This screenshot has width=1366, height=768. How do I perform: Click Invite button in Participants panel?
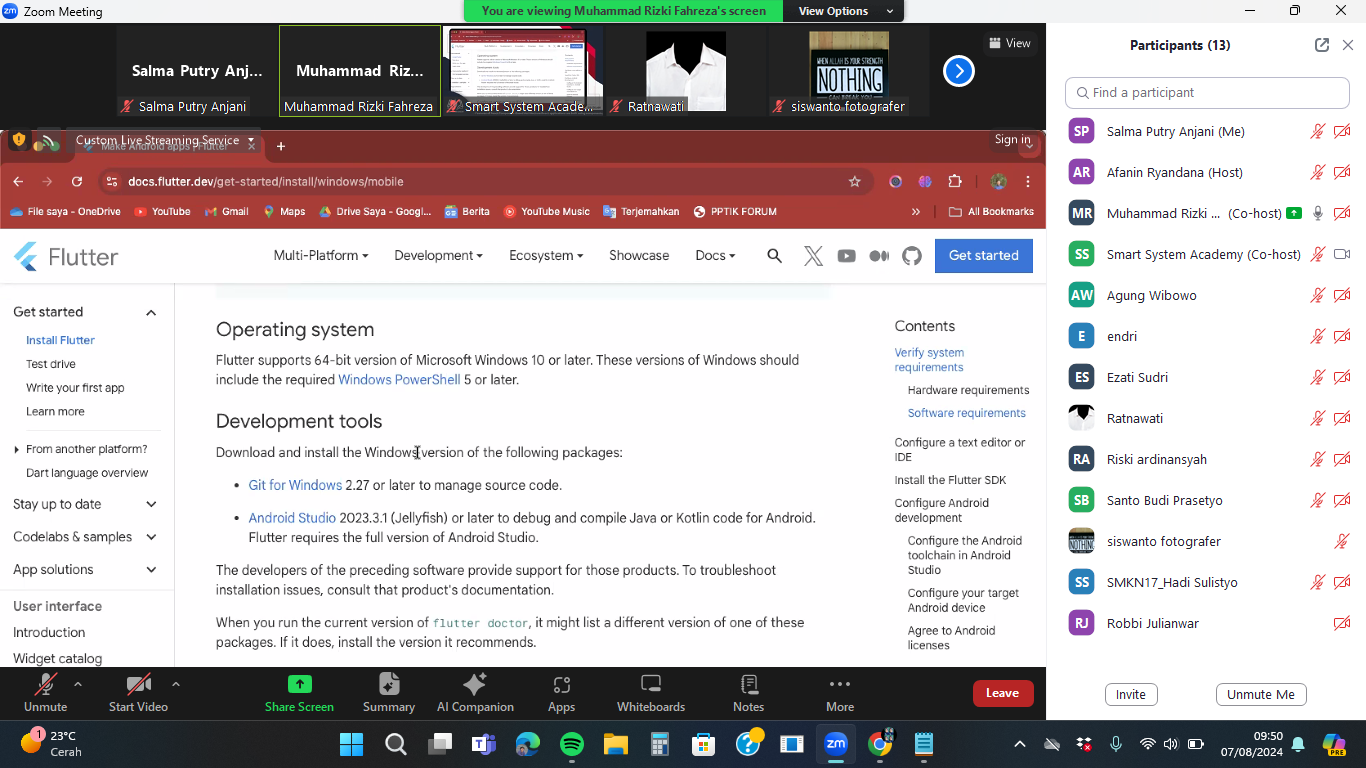coord(1131,694)
